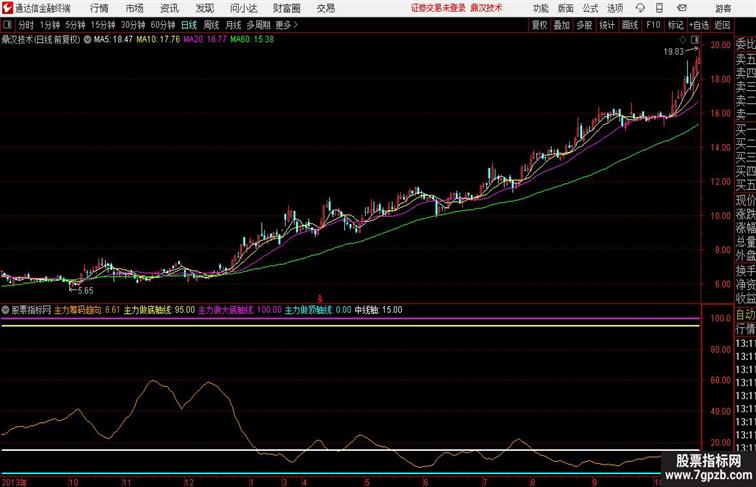Select the 月线 monthly period tab

pos(233,25)
